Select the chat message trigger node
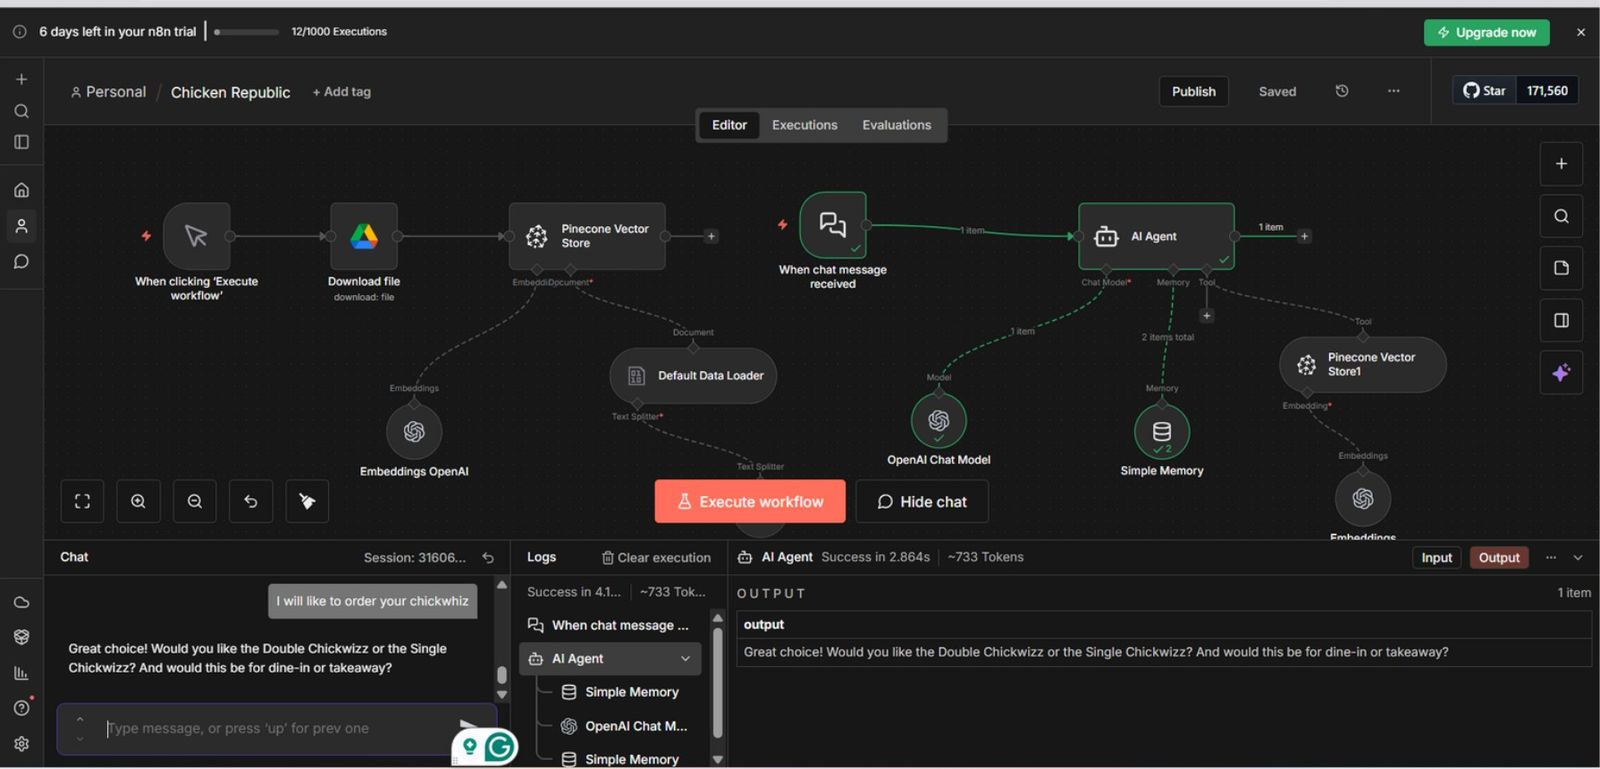 (x=833, y=225)
